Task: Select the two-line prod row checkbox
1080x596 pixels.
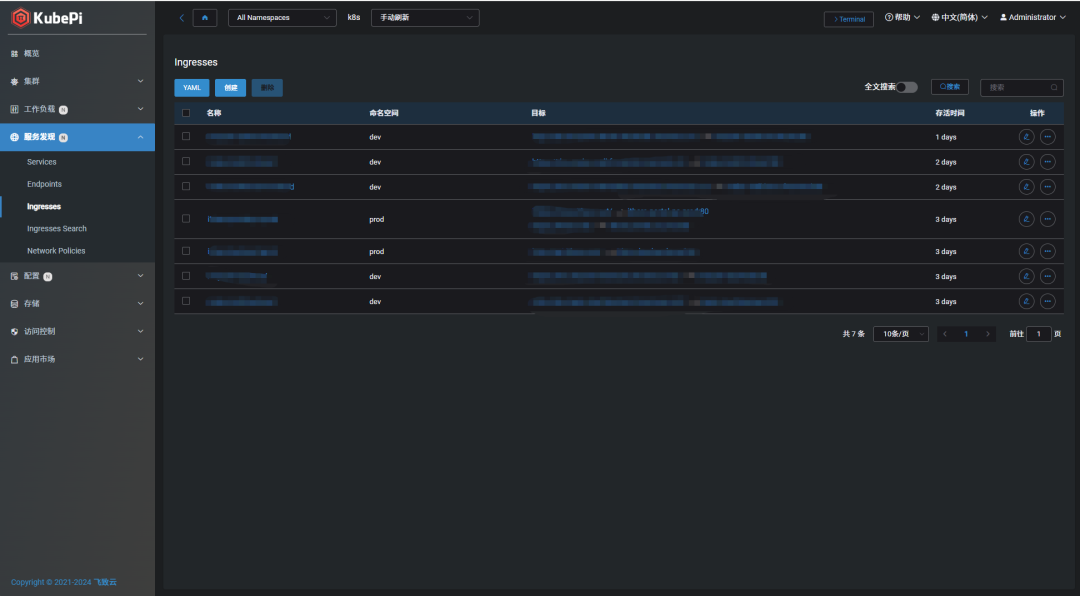Action: tap(186, 218)
